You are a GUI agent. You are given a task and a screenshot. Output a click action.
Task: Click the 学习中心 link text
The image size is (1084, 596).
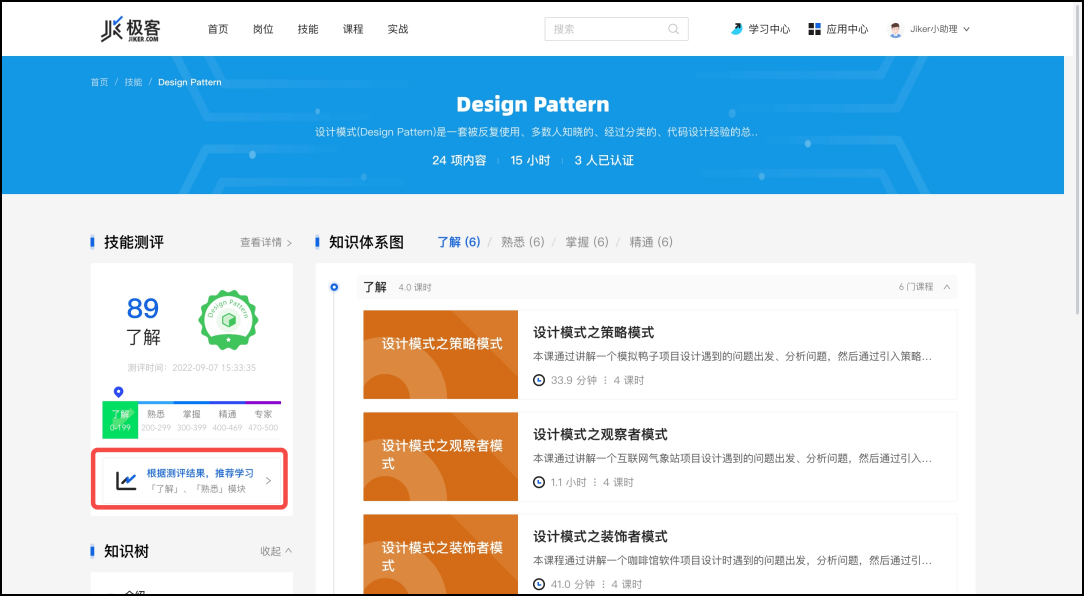pyautogui.click(x=769, y=29)
